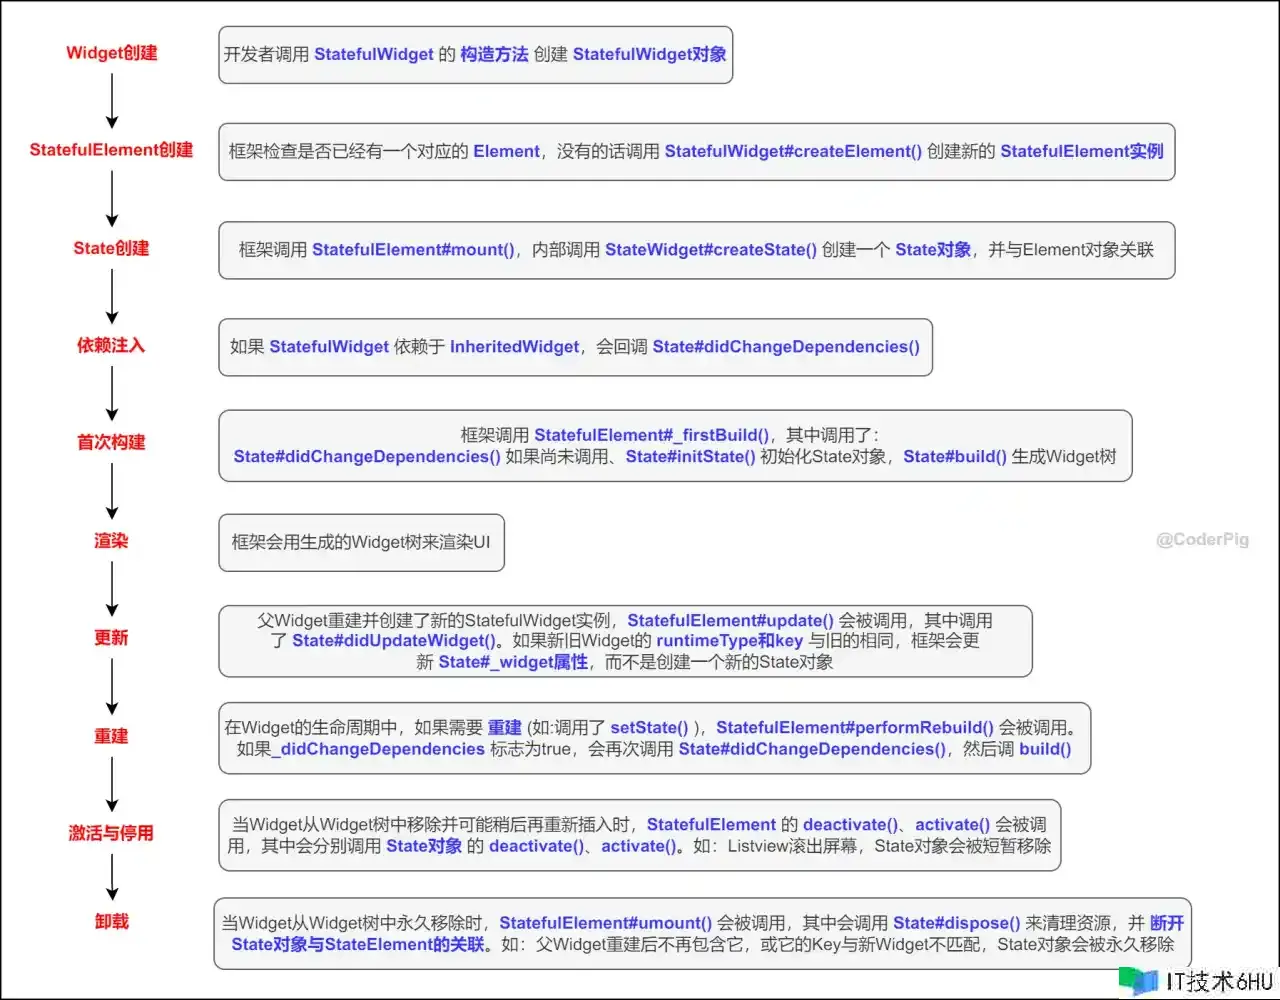Screen dimensions: 1280x1000
Task: Click the StatefulElement#_firstBuild() blue text
Action: click(x=652, y=435)
